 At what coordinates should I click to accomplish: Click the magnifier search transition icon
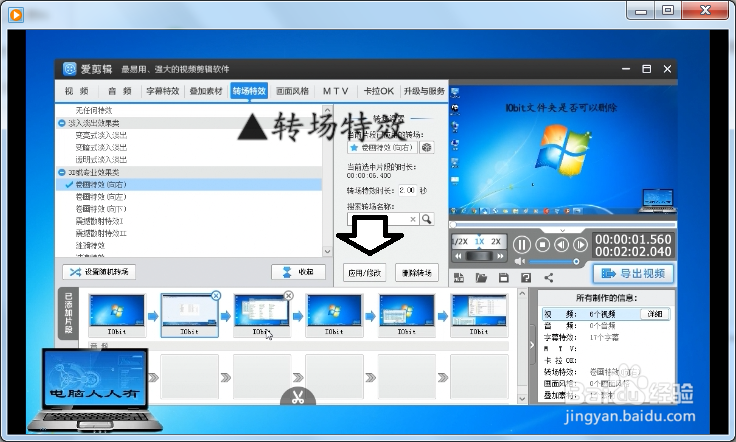[x=427, y=219]
